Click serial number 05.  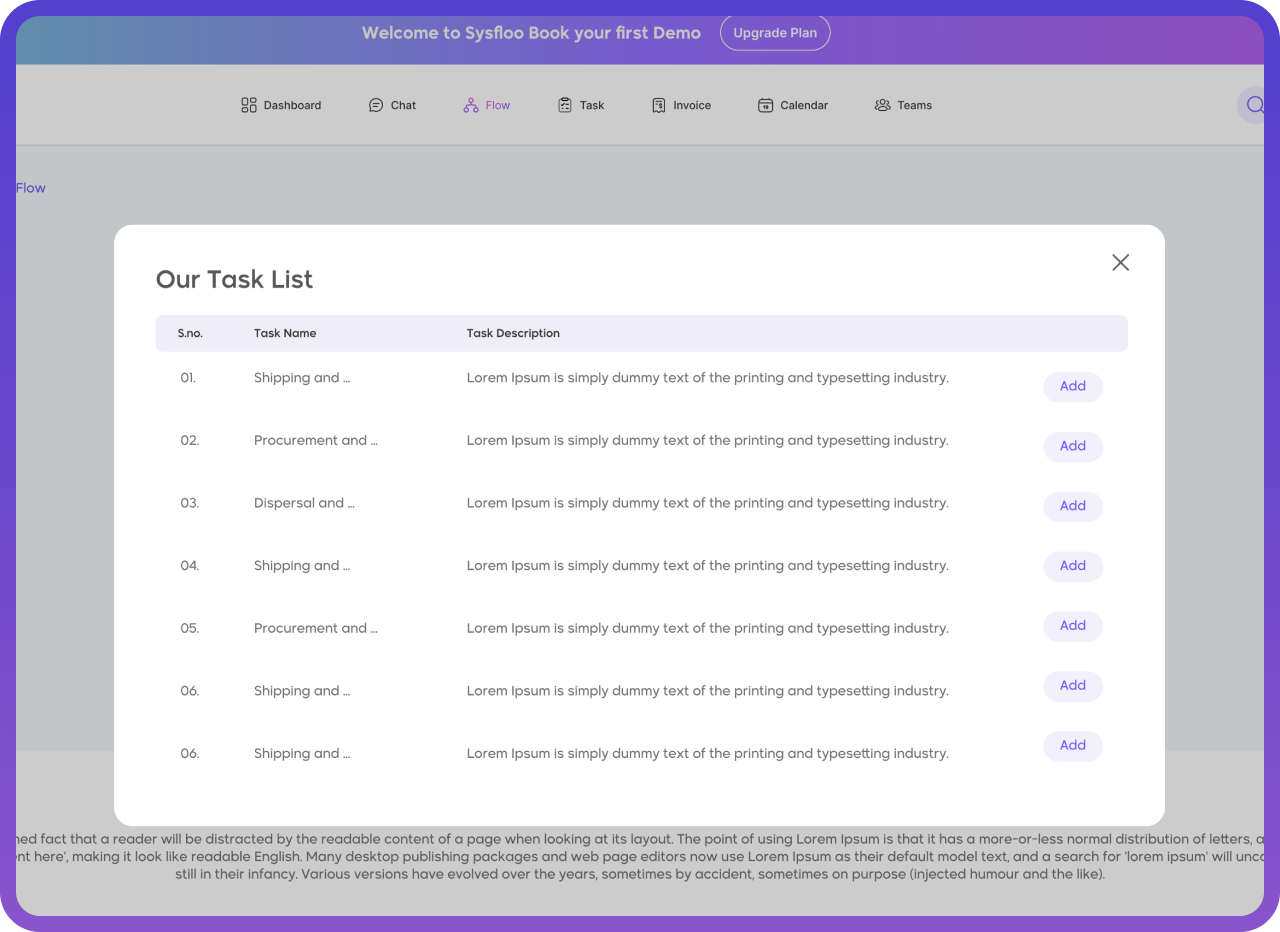click(190, 628)
